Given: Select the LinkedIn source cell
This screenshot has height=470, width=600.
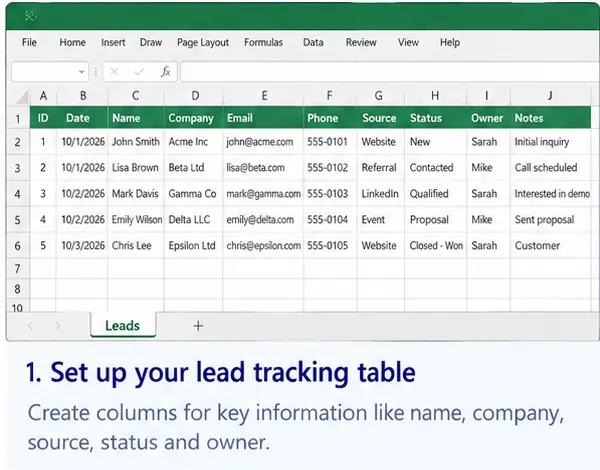Looking at the screenshot, I should (x=381, y=194).
